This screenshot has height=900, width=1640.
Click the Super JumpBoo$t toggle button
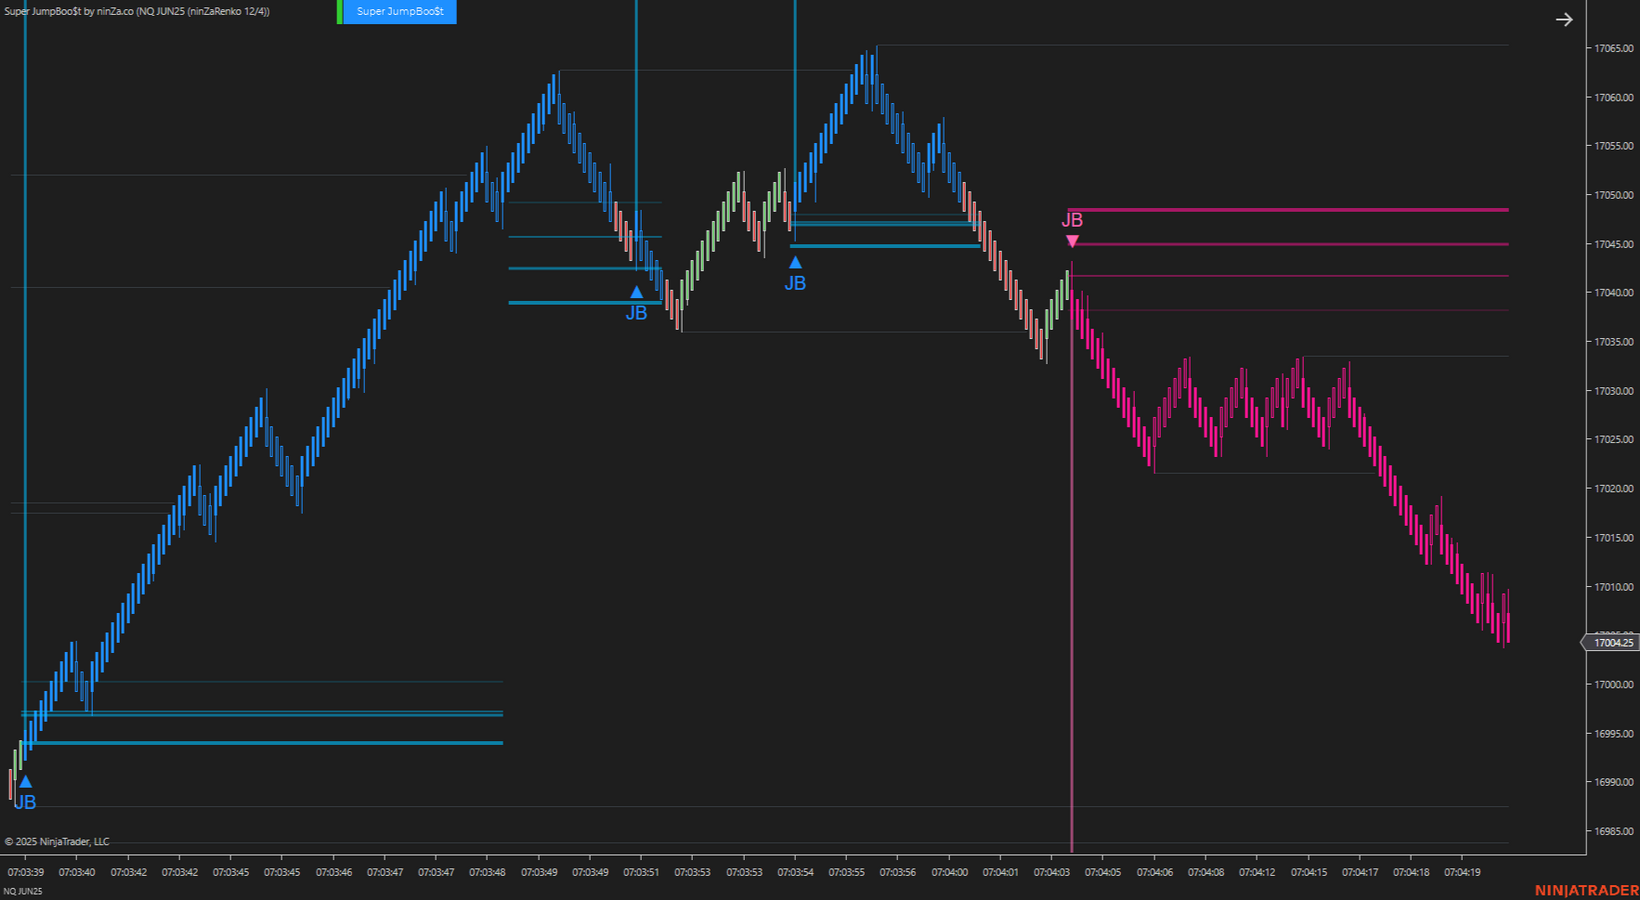pos(400,12)
